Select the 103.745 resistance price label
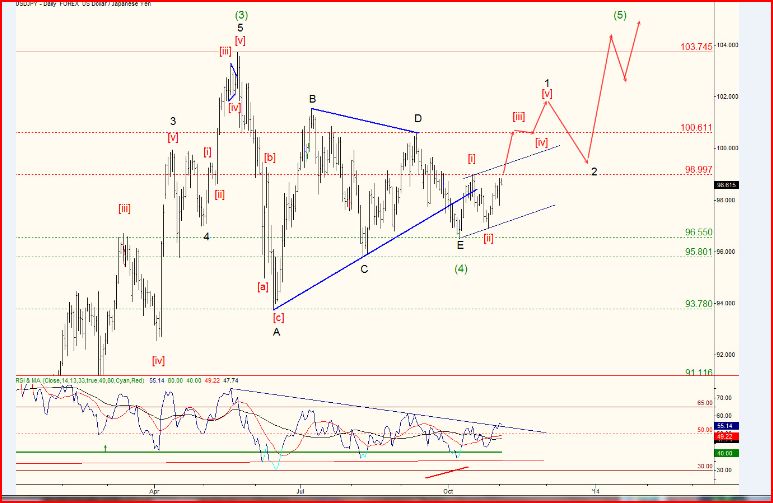Screen dimensions: 773x503 coord(696,47)
